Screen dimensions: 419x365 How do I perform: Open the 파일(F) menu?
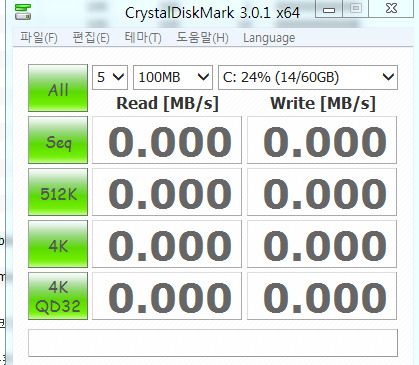point(39,37)
